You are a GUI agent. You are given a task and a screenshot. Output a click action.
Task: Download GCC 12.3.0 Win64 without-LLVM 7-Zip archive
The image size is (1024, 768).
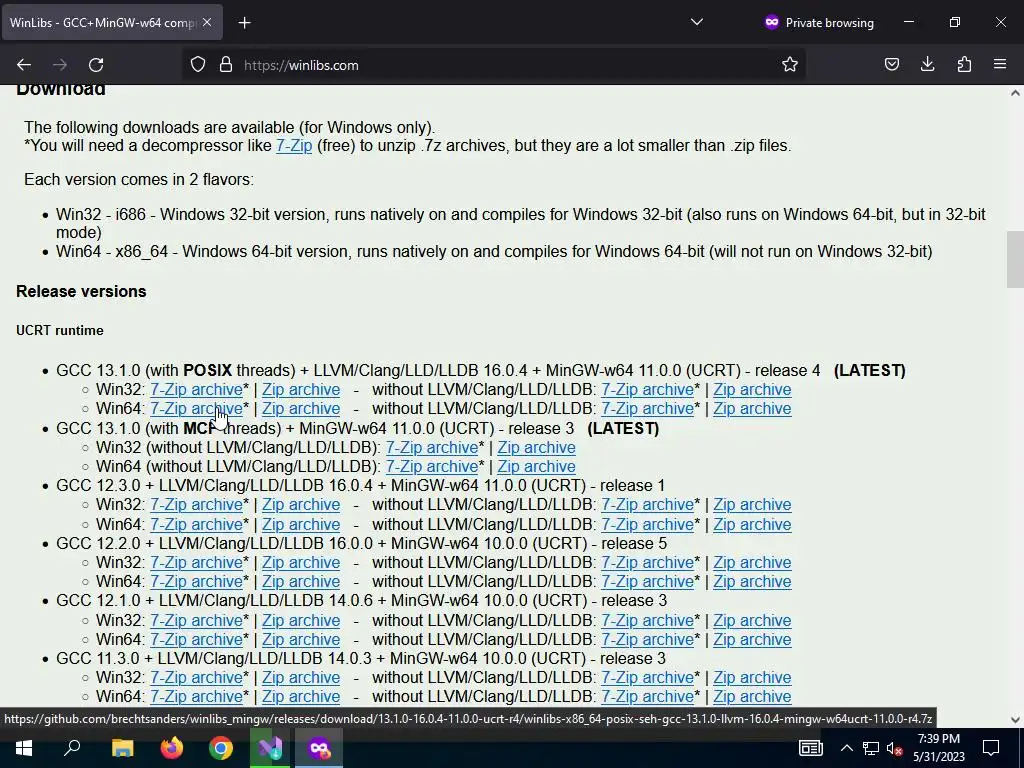point(647,524)
